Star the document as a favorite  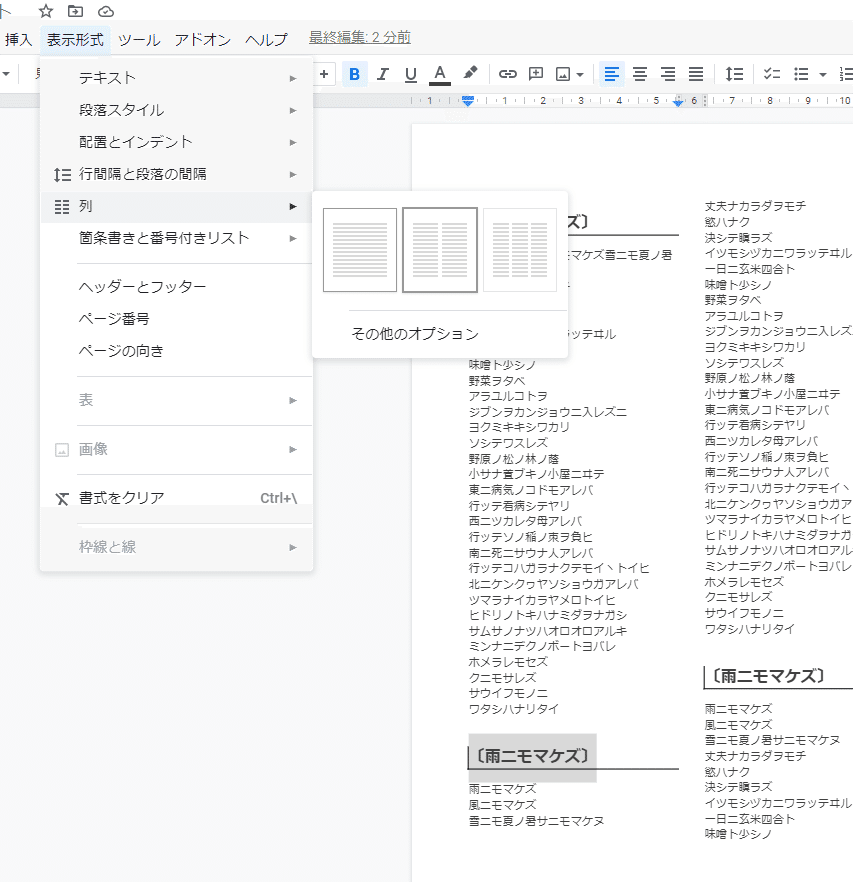click(44, 11)
